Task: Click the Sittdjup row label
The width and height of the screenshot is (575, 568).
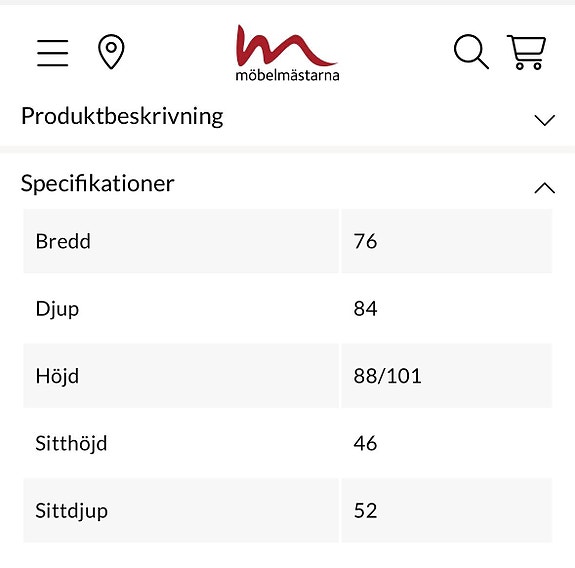Action: 72,511
